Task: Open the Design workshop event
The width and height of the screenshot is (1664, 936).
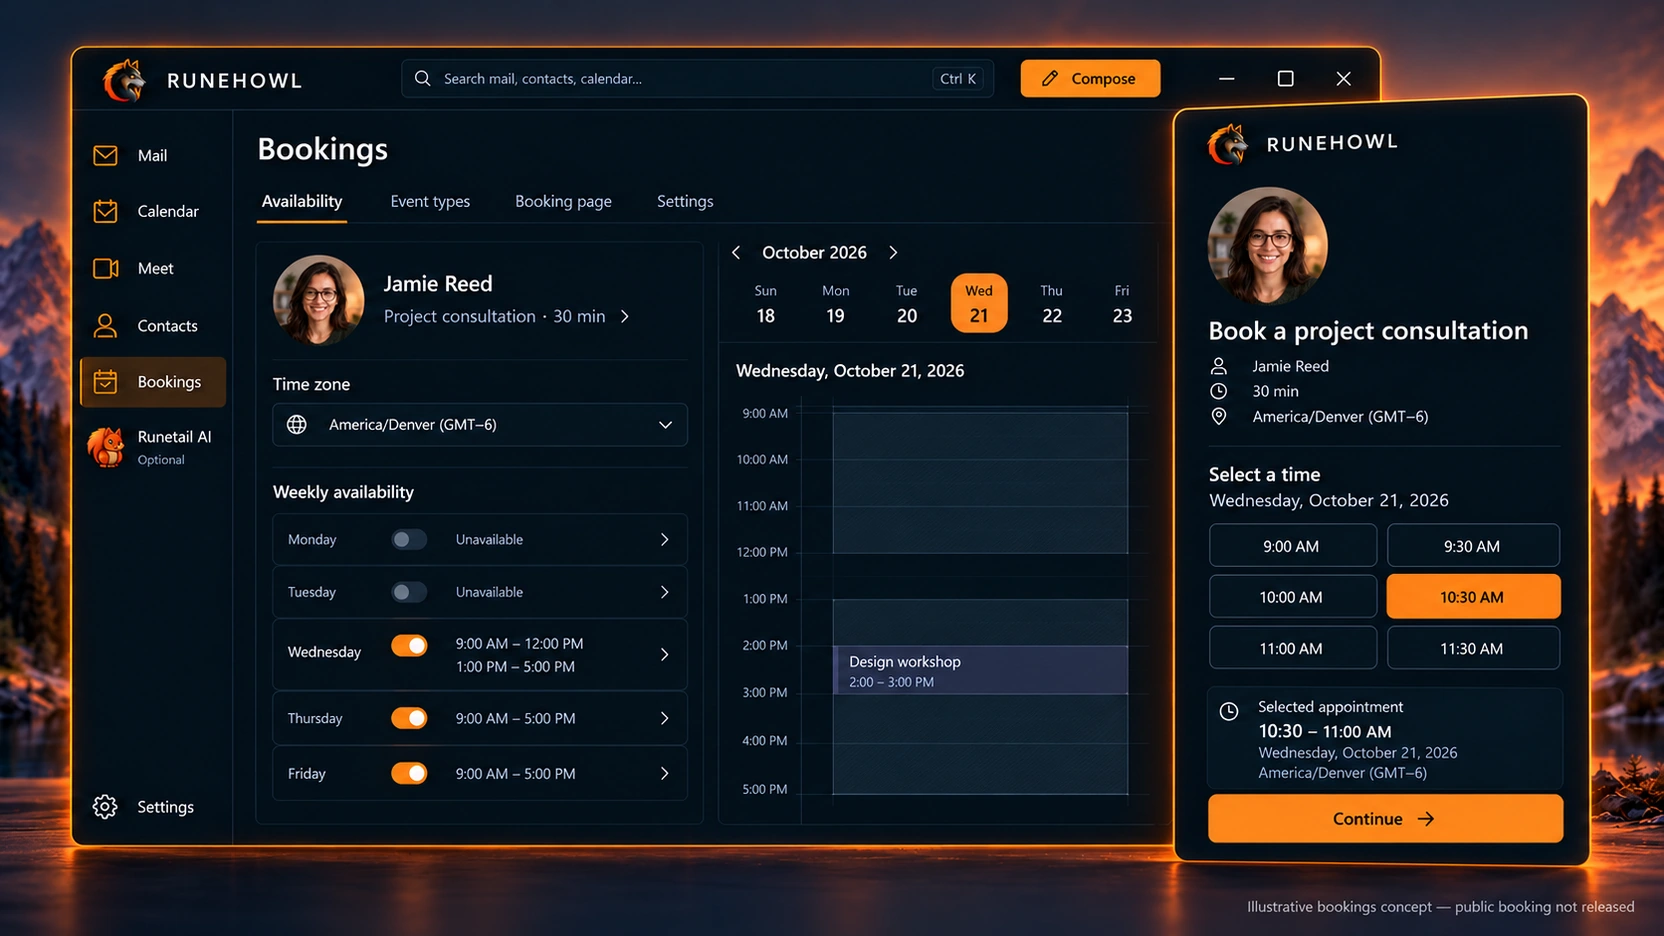Action: pos(981,670)
